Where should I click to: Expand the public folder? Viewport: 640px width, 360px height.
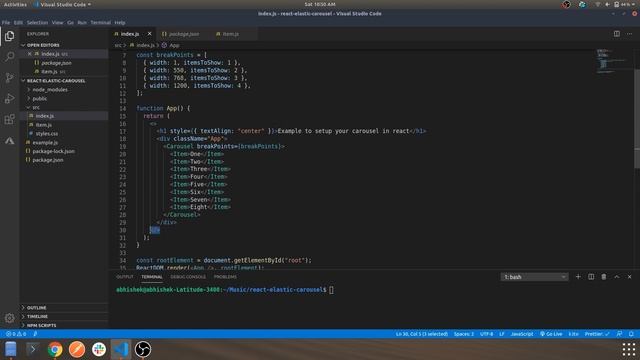click(40, 99)
